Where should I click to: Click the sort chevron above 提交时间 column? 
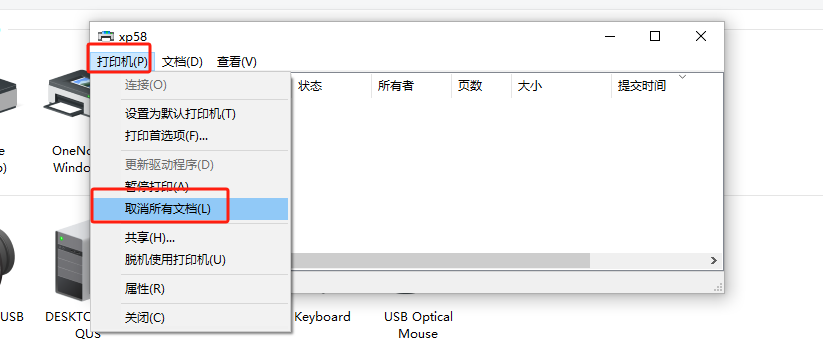click(682, 77)
